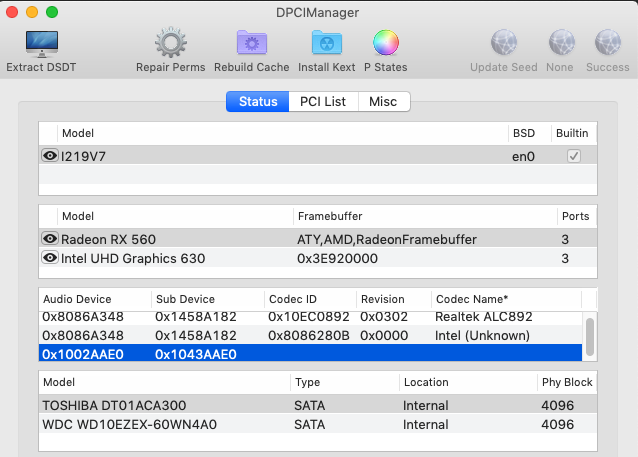
Task: Click the green zoom window button
Action: 52,12
